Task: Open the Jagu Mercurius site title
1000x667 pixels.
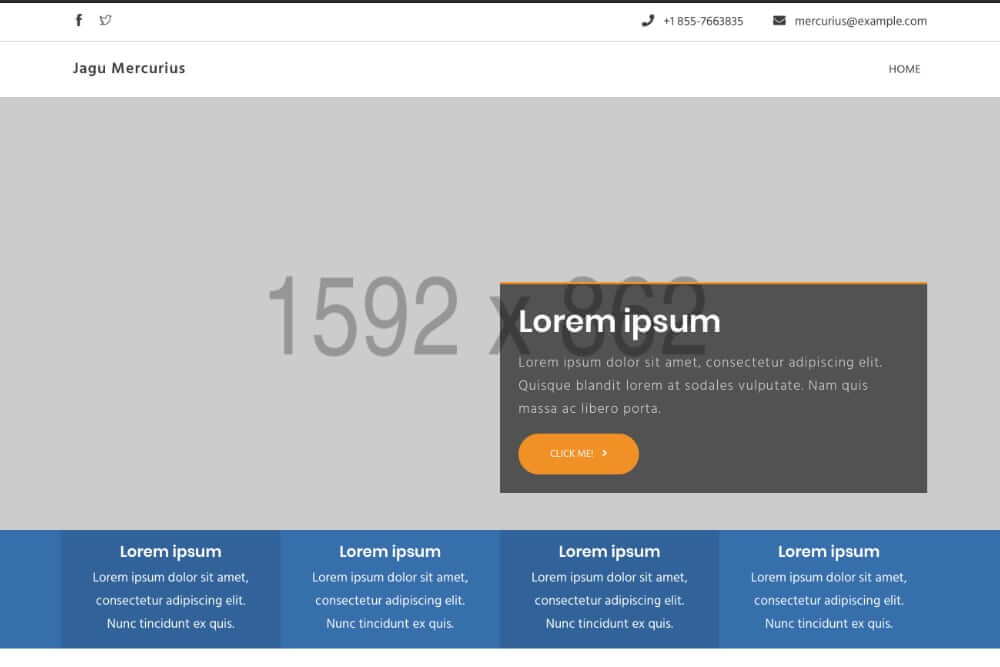Action: click(x=129, y=68)
